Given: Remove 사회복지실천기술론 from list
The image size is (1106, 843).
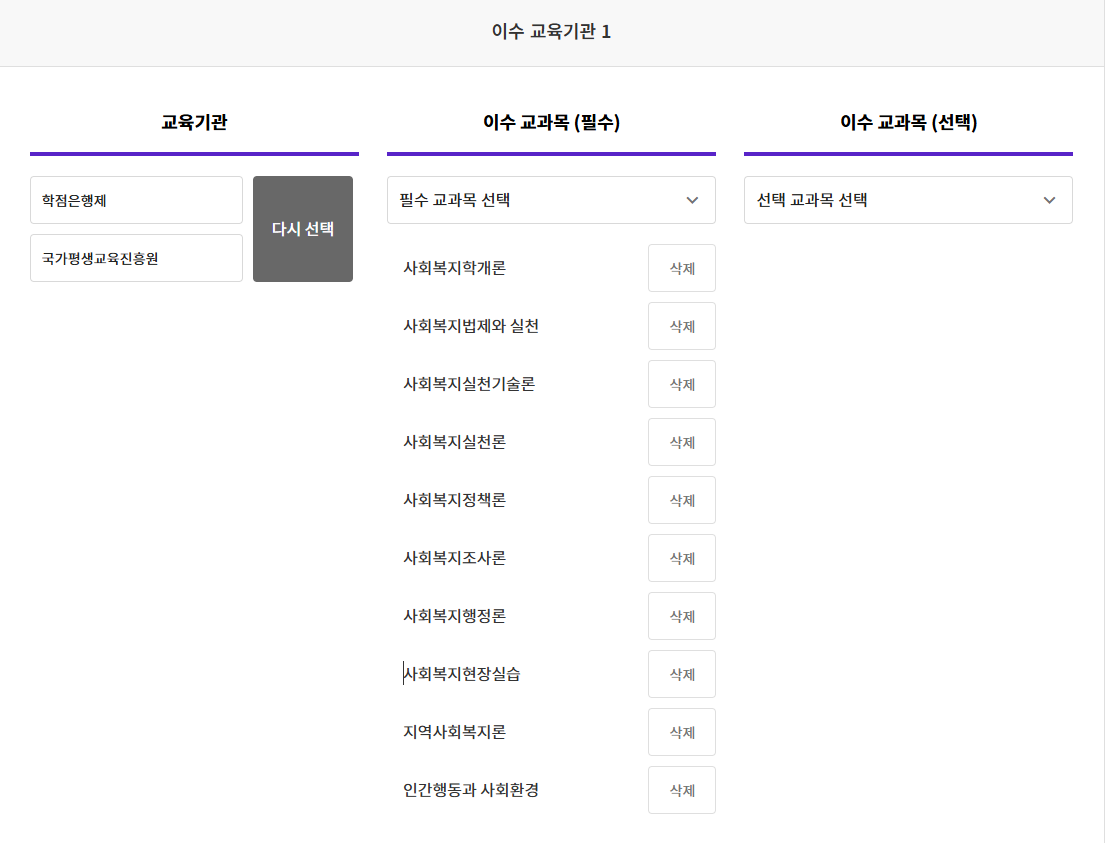Looking at the screenshot, I should (x=681, y=384).
